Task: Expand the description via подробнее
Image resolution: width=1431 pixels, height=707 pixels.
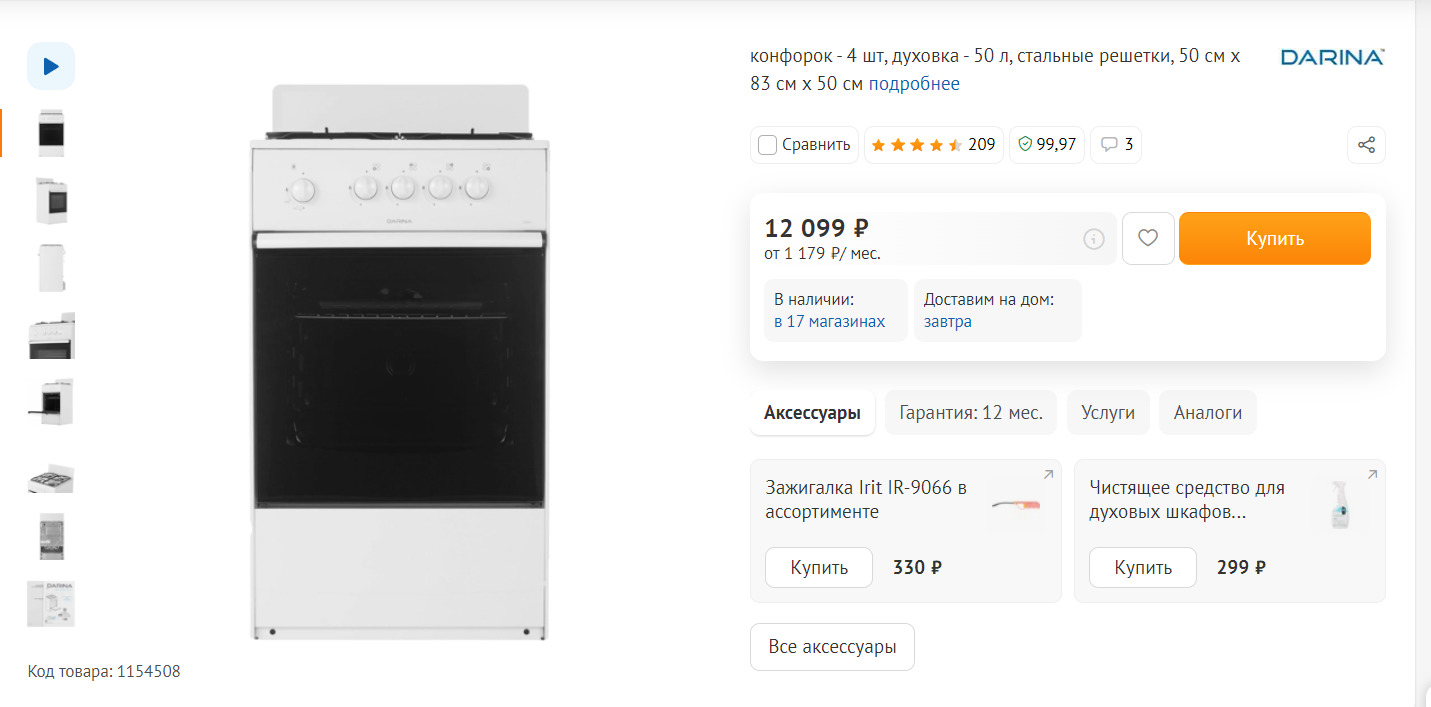Action: (914, 84)
